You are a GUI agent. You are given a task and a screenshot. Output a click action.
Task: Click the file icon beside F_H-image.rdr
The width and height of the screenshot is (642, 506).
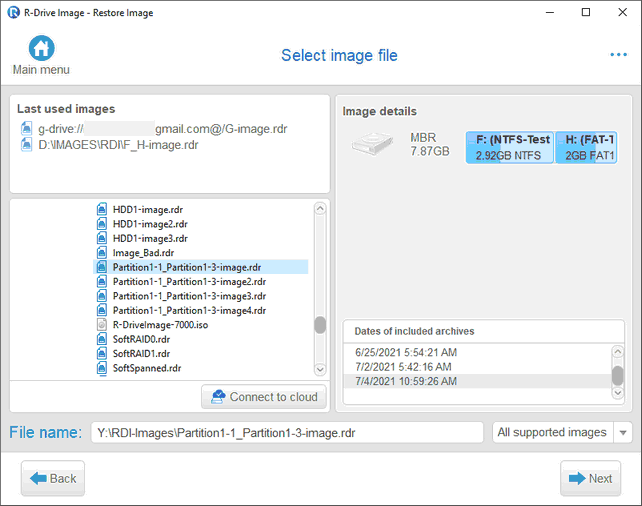[x=26, y=145]
